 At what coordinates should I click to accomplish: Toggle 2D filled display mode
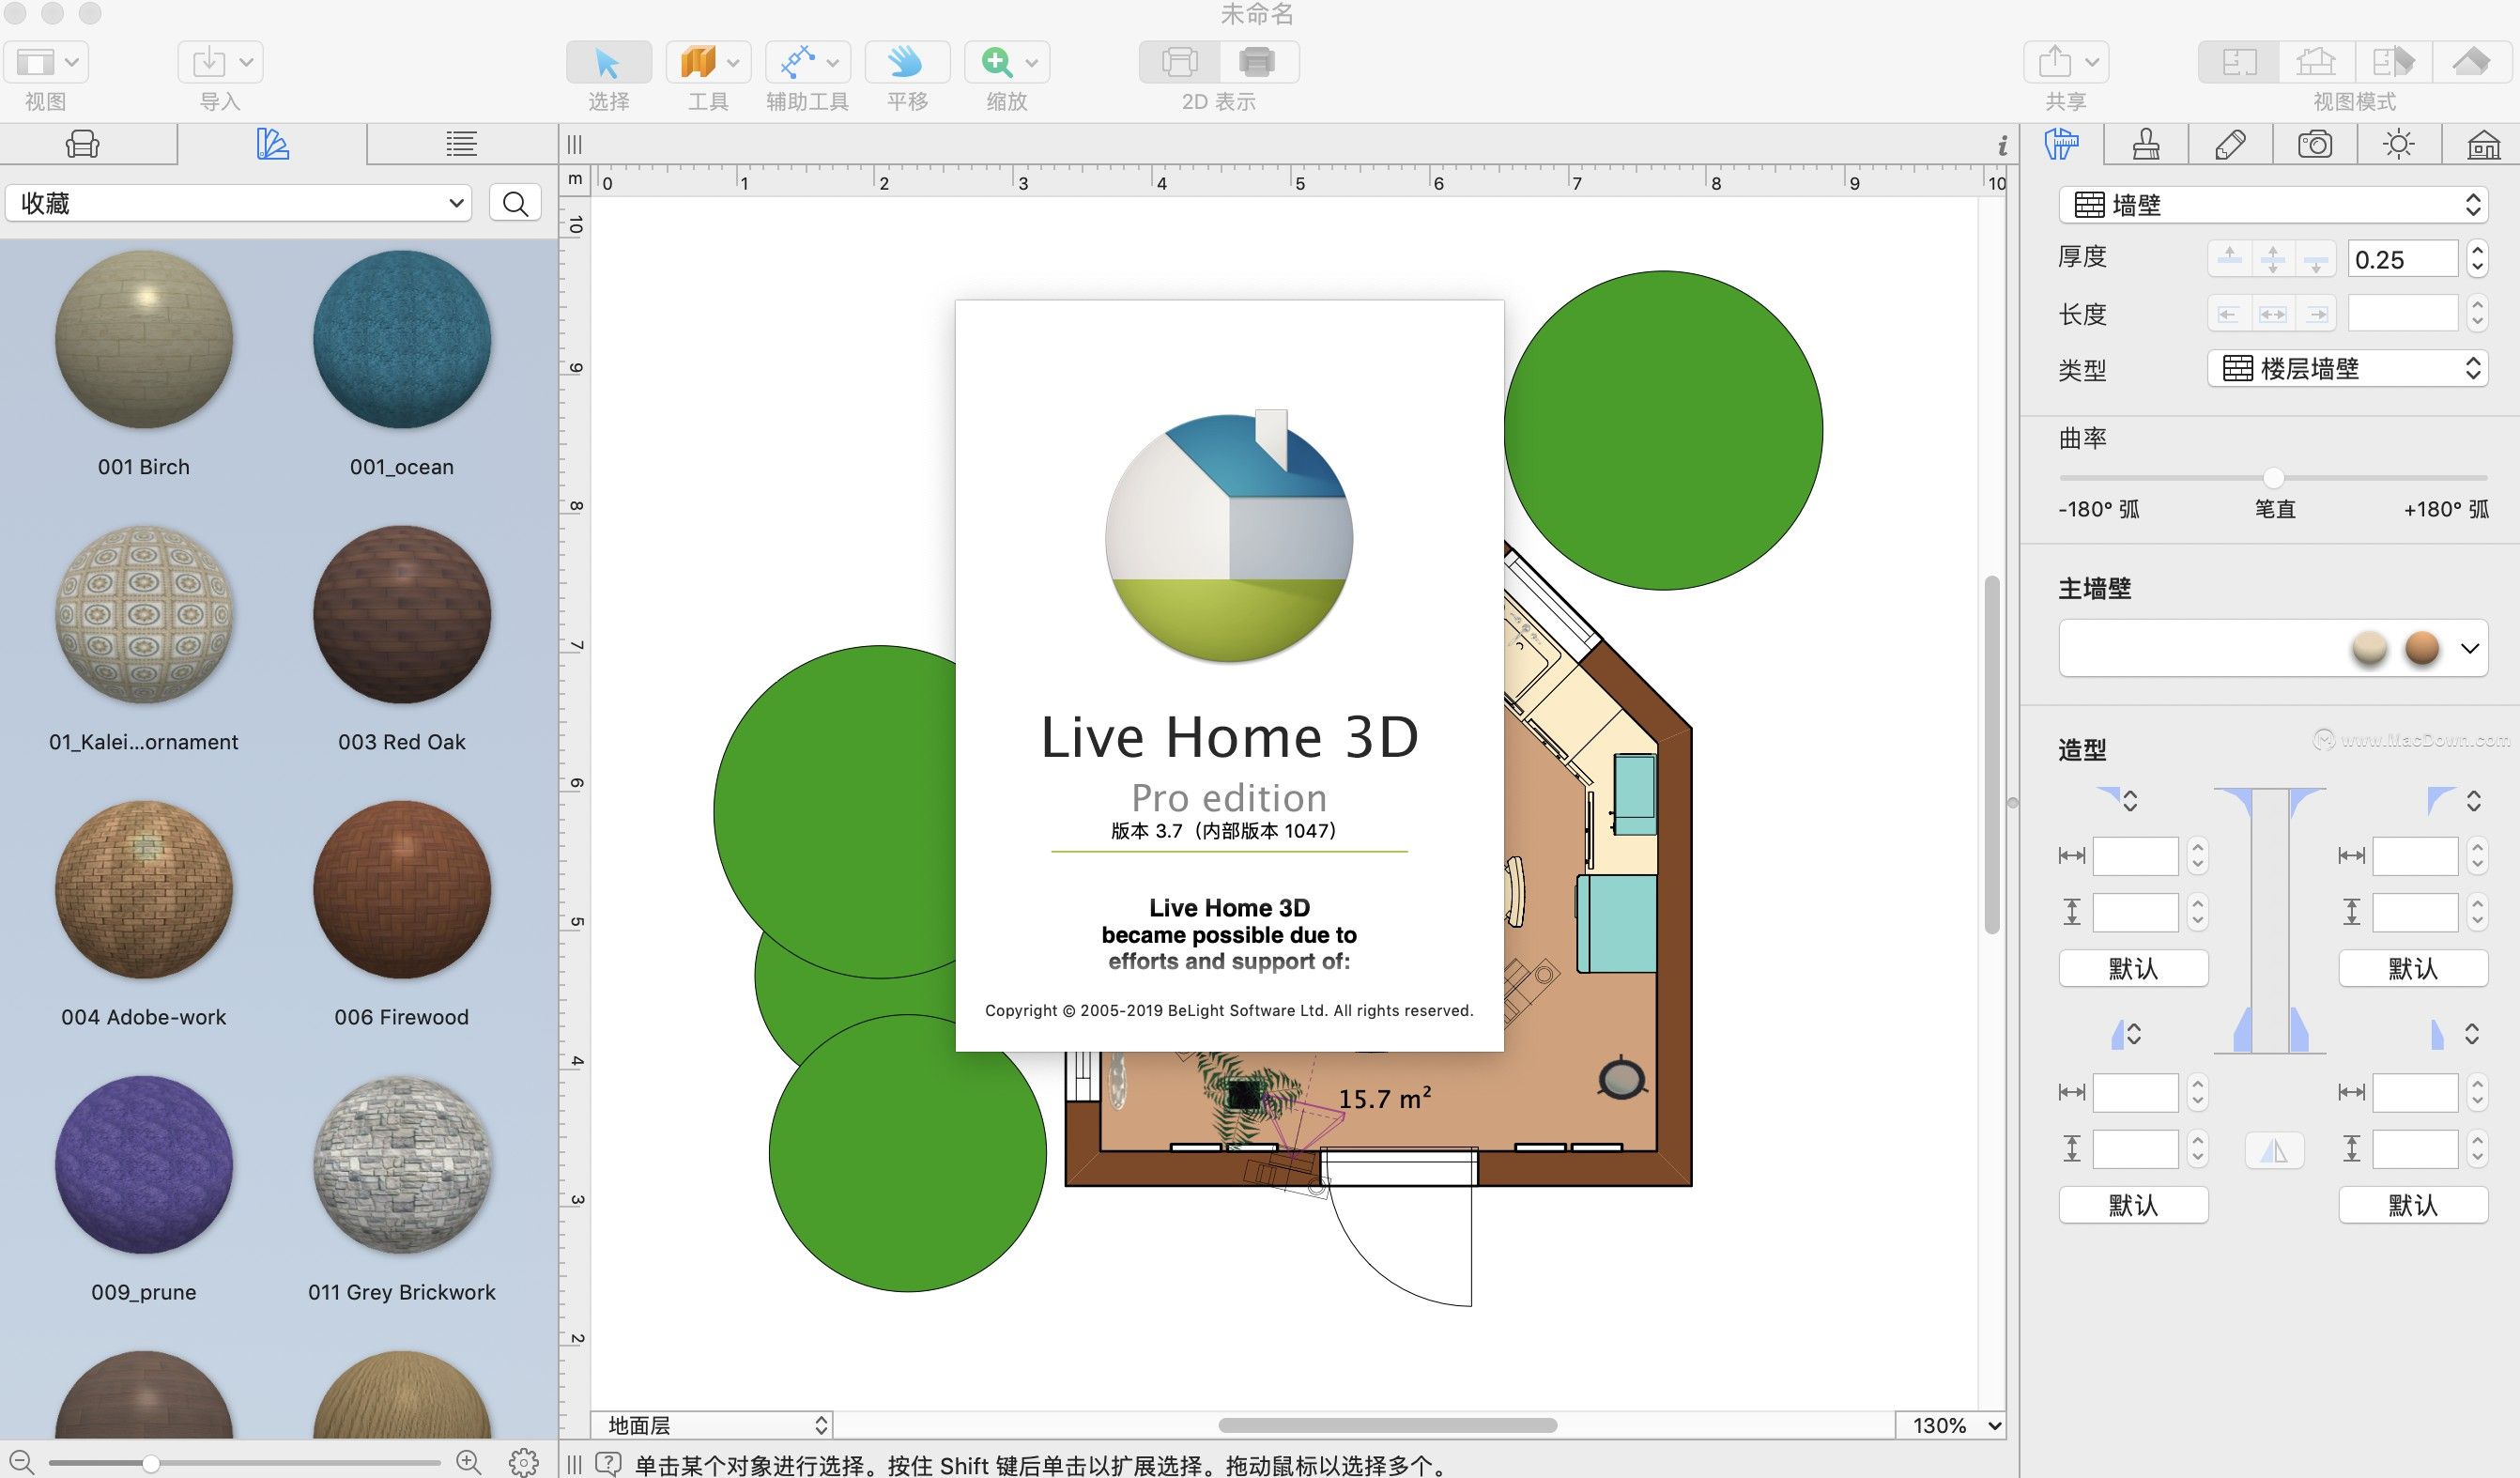coord(1258,62)
